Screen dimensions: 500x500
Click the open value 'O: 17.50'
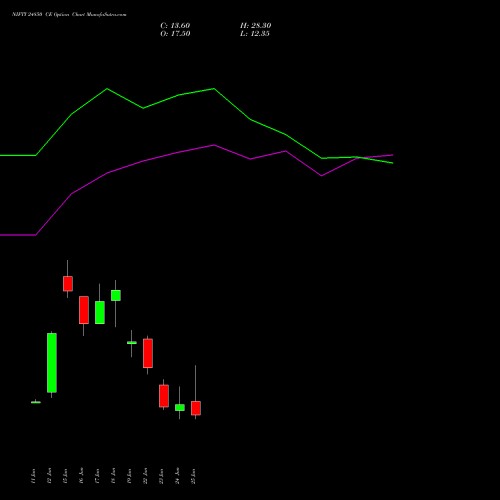tap(175, 34)
